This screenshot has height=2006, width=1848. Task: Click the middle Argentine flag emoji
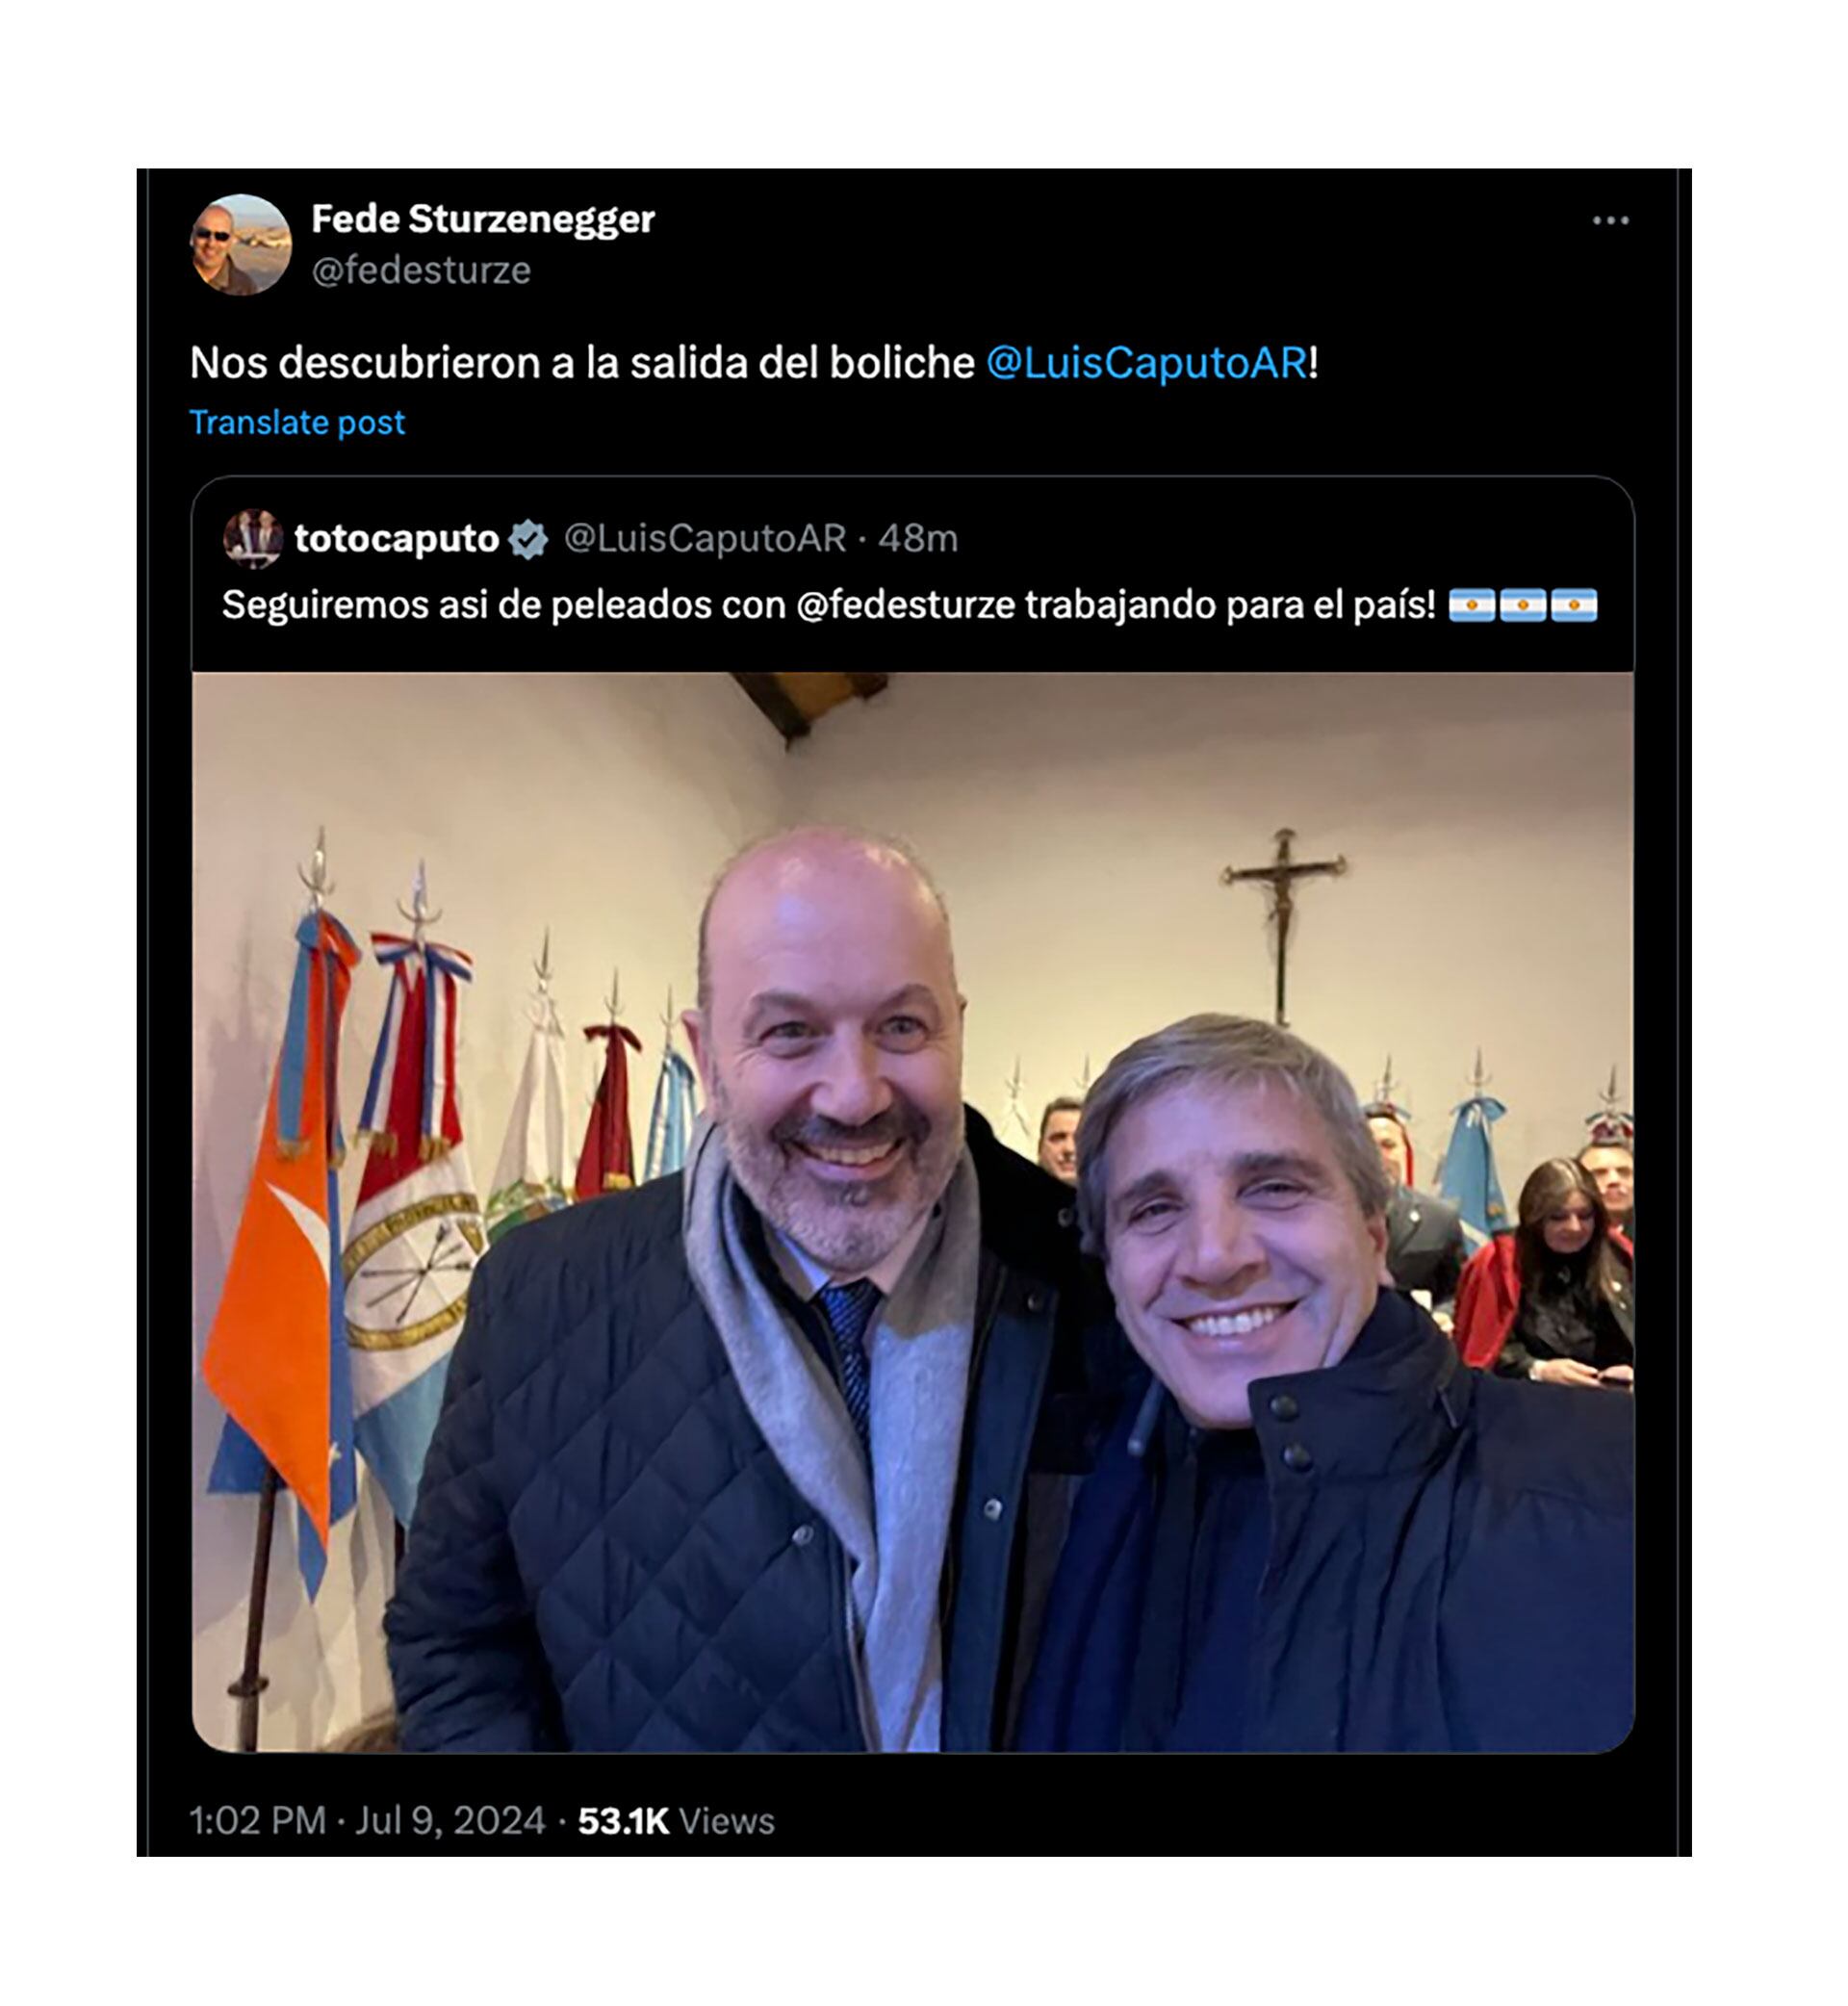[1523, 605]
